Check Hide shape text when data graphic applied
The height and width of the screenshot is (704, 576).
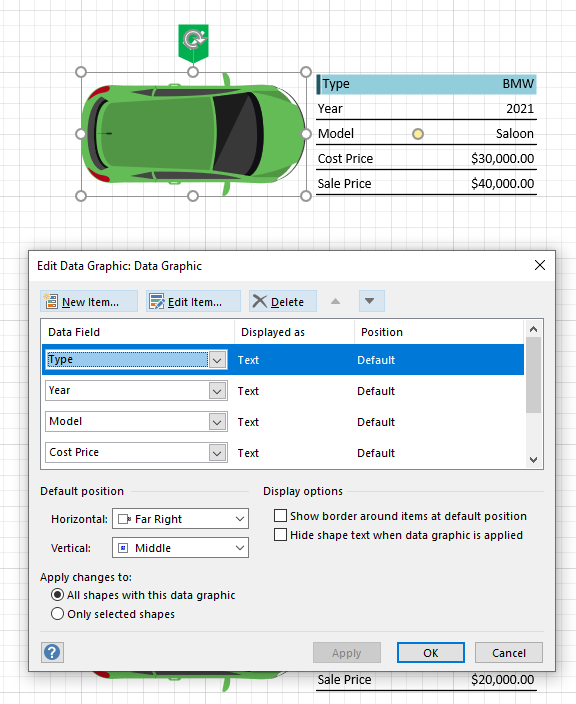coord(280,534)
